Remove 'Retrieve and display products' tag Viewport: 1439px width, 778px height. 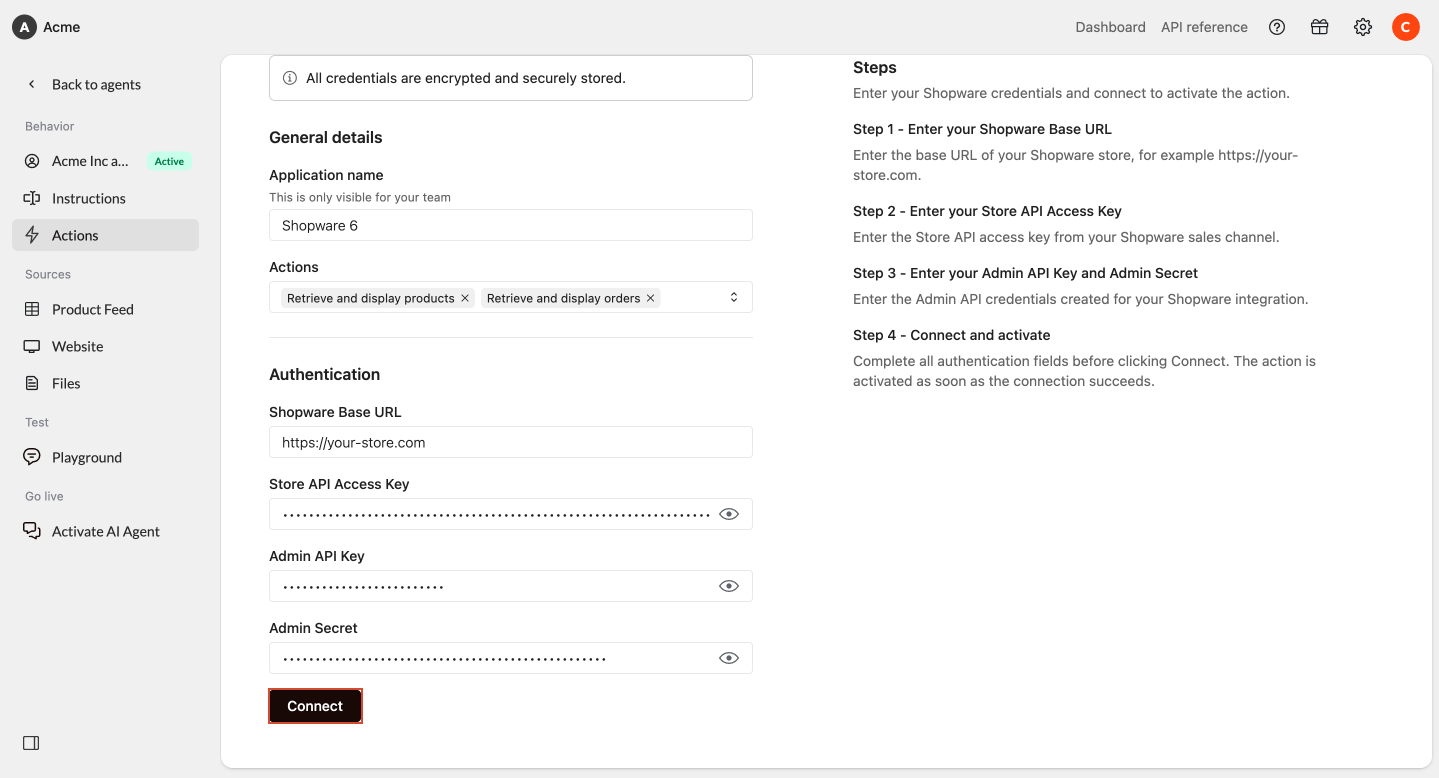tap(465, 298)
